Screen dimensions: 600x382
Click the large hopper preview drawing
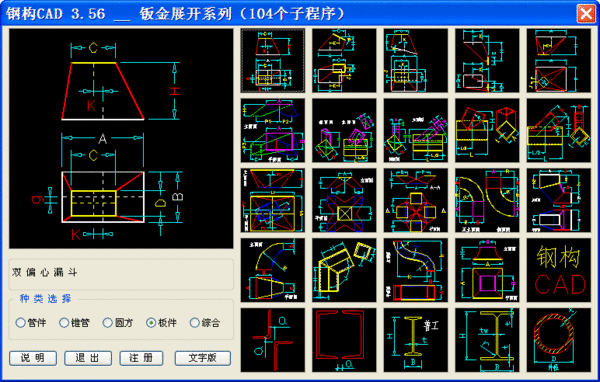[x=121, y=139]
